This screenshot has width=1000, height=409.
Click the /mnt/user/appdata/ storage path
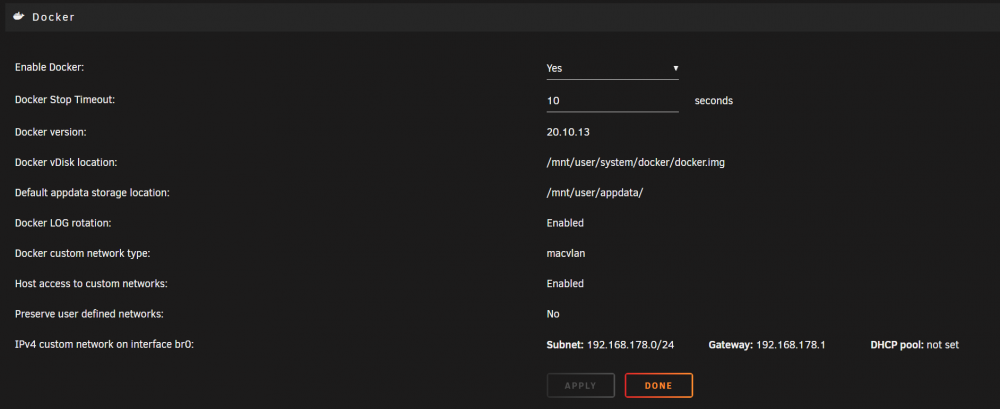tap(594, 193)
